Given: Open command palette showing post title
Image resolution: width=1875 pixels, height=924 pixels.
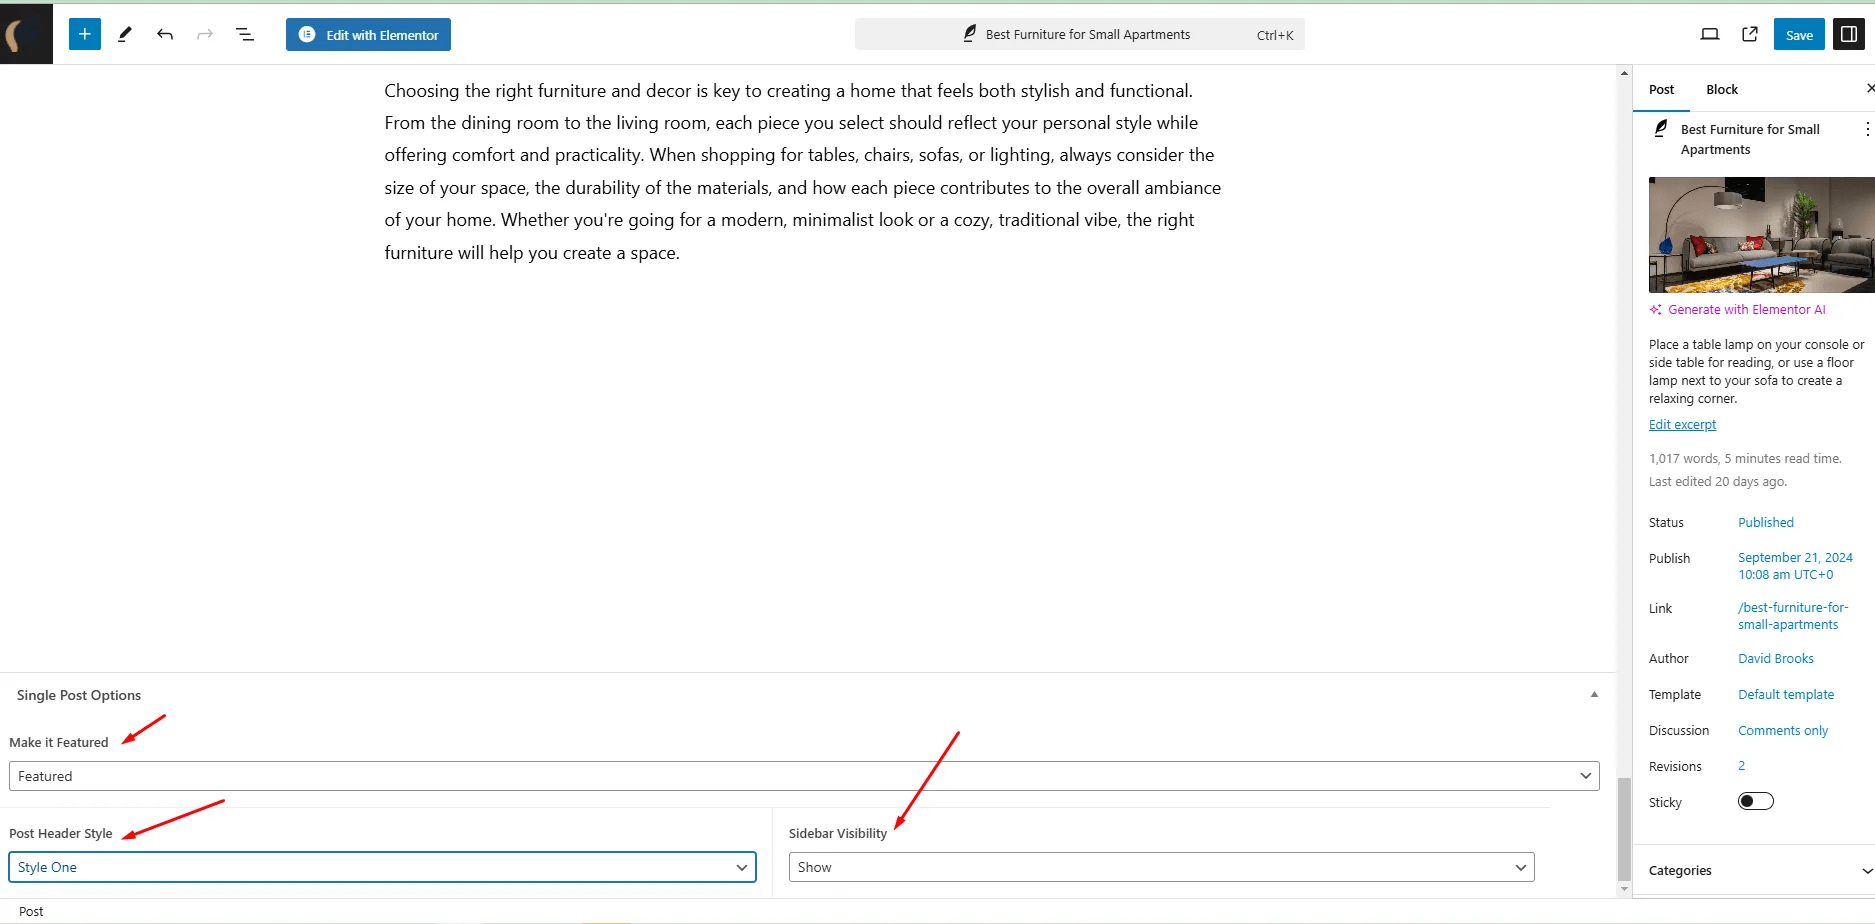Looking at the screenshot, I should pos(1079,34).
